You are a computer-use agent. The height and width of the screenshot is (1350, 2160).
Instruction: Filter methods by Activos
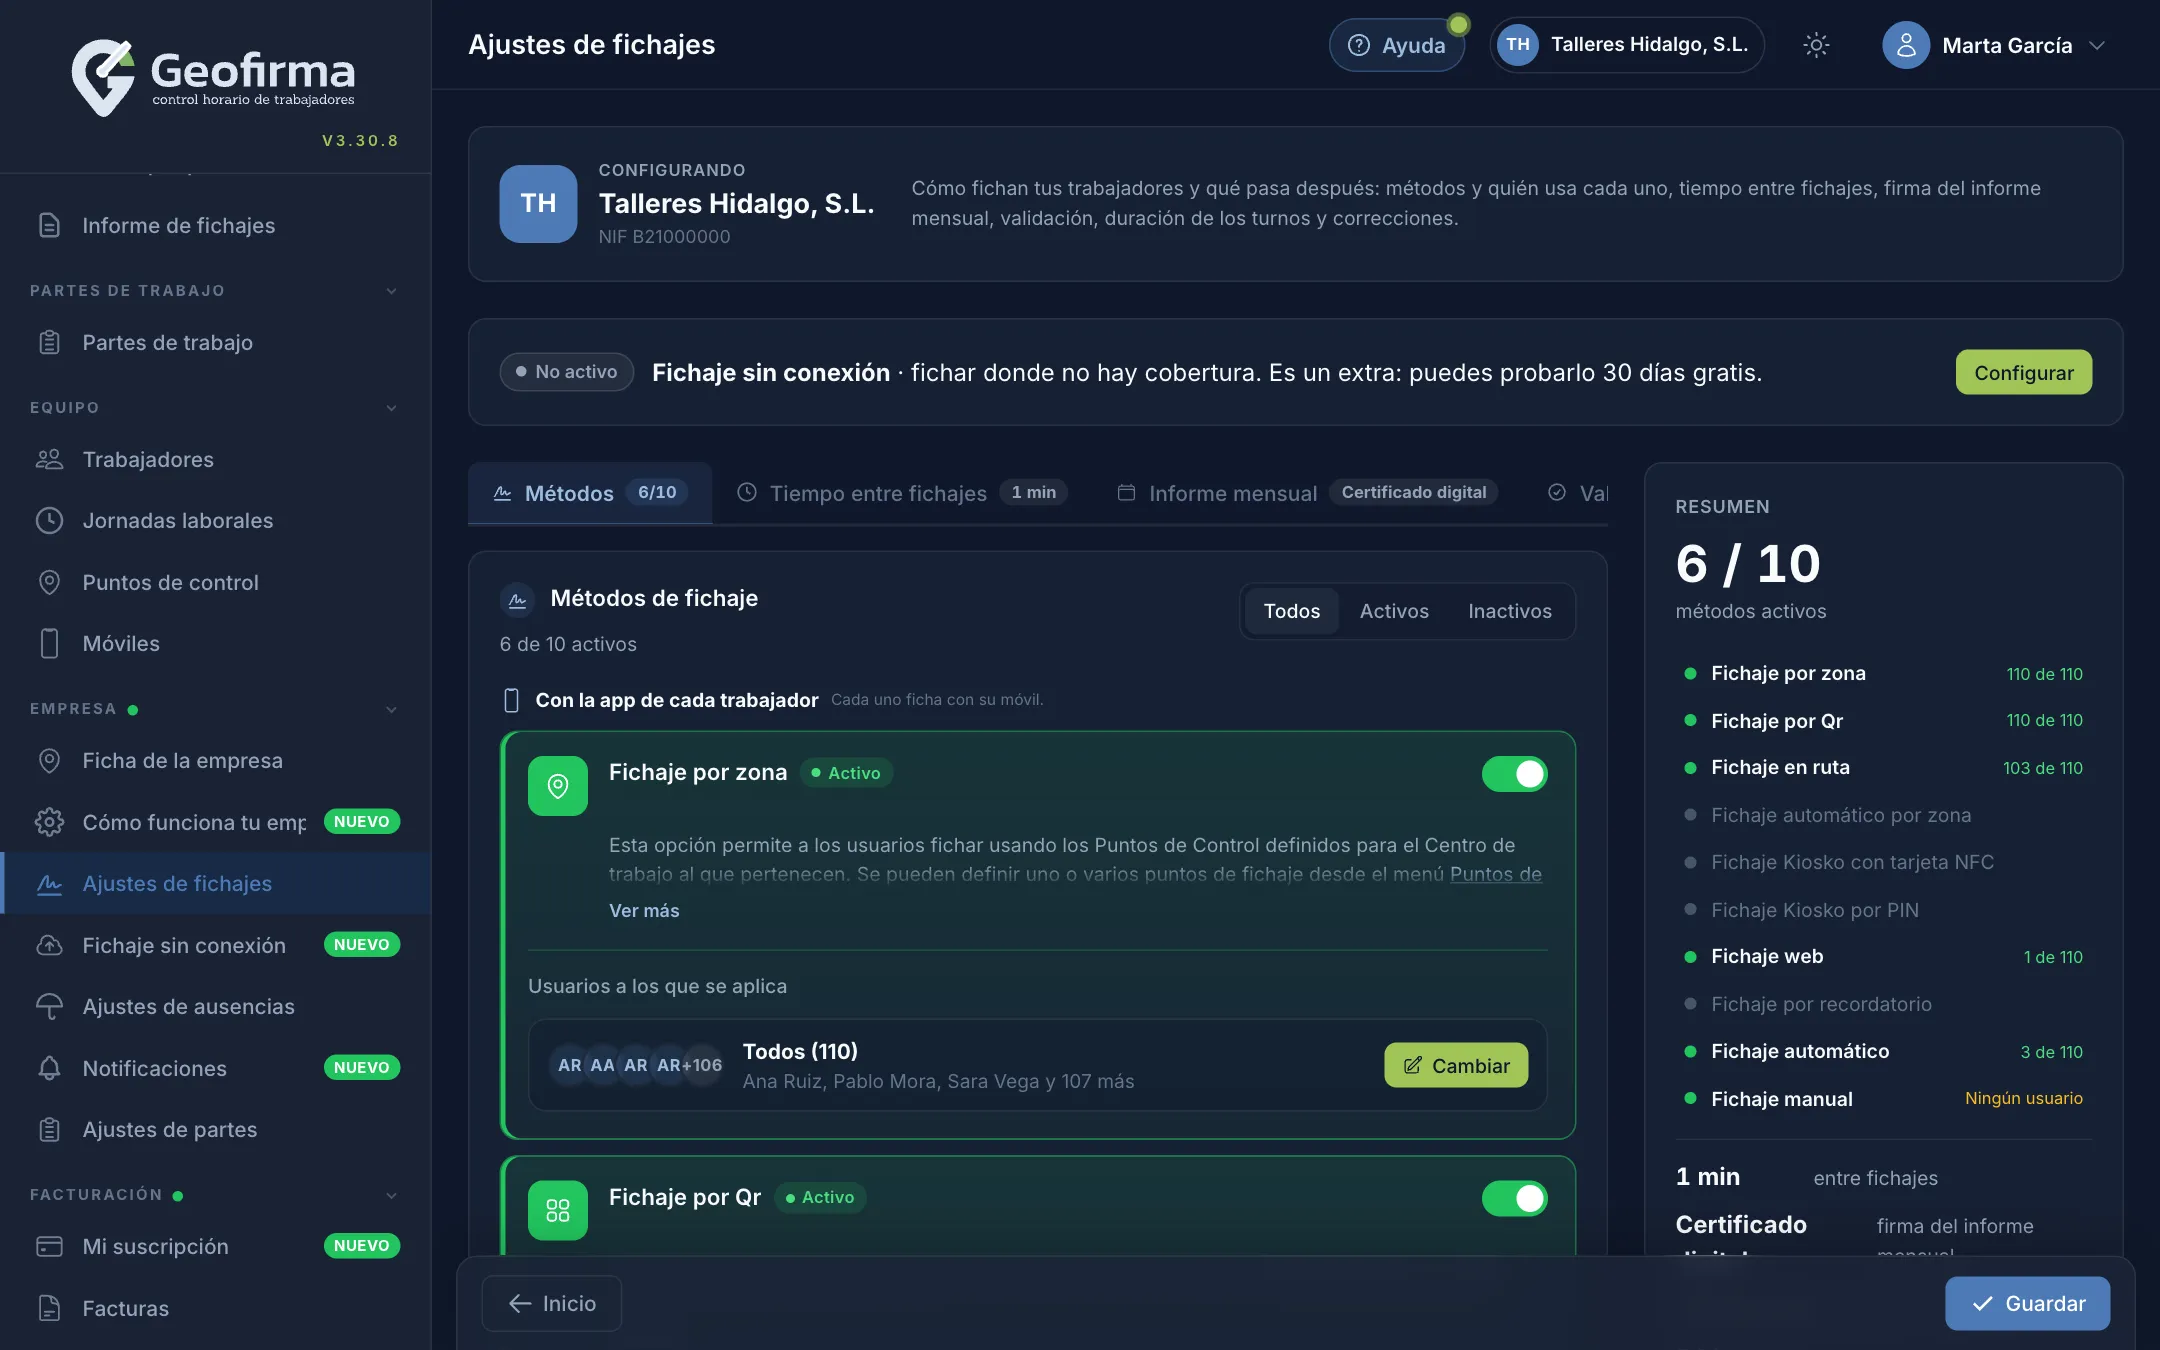[1394, 611]
